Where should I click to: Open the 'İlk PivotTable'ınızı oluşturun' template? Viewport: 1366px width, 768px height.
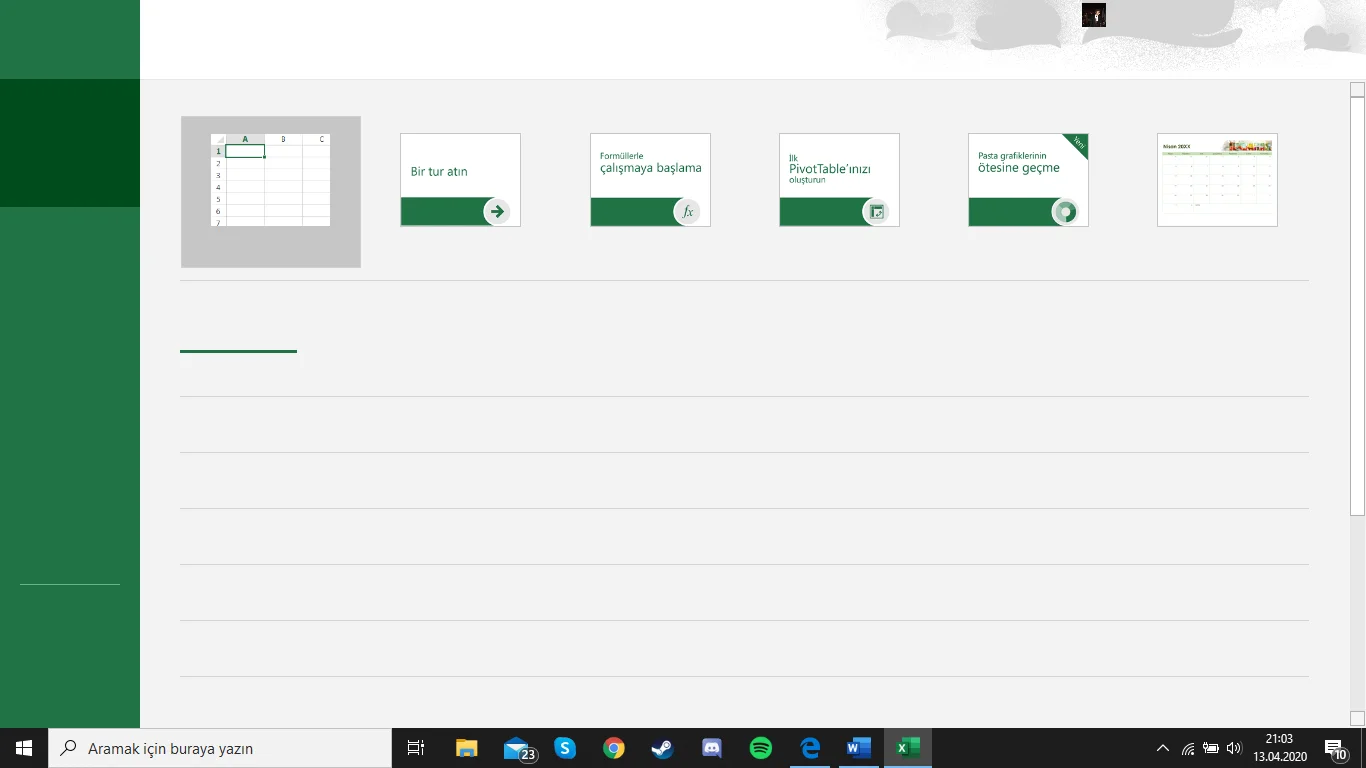pos(839,180)
